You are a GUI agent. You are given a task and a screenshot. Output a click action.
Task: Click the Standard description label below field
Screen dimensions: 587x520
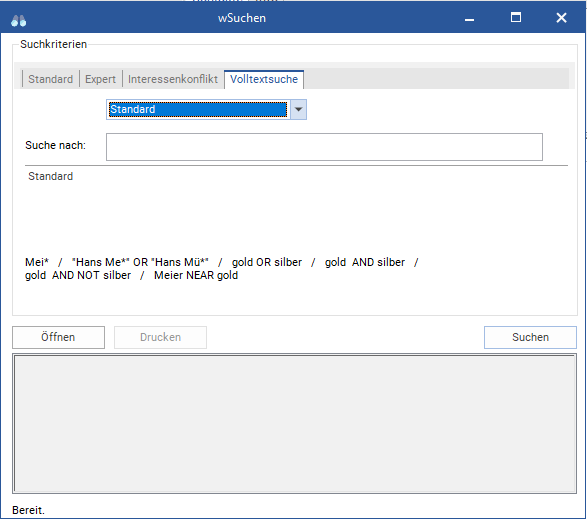click(51, 176)
